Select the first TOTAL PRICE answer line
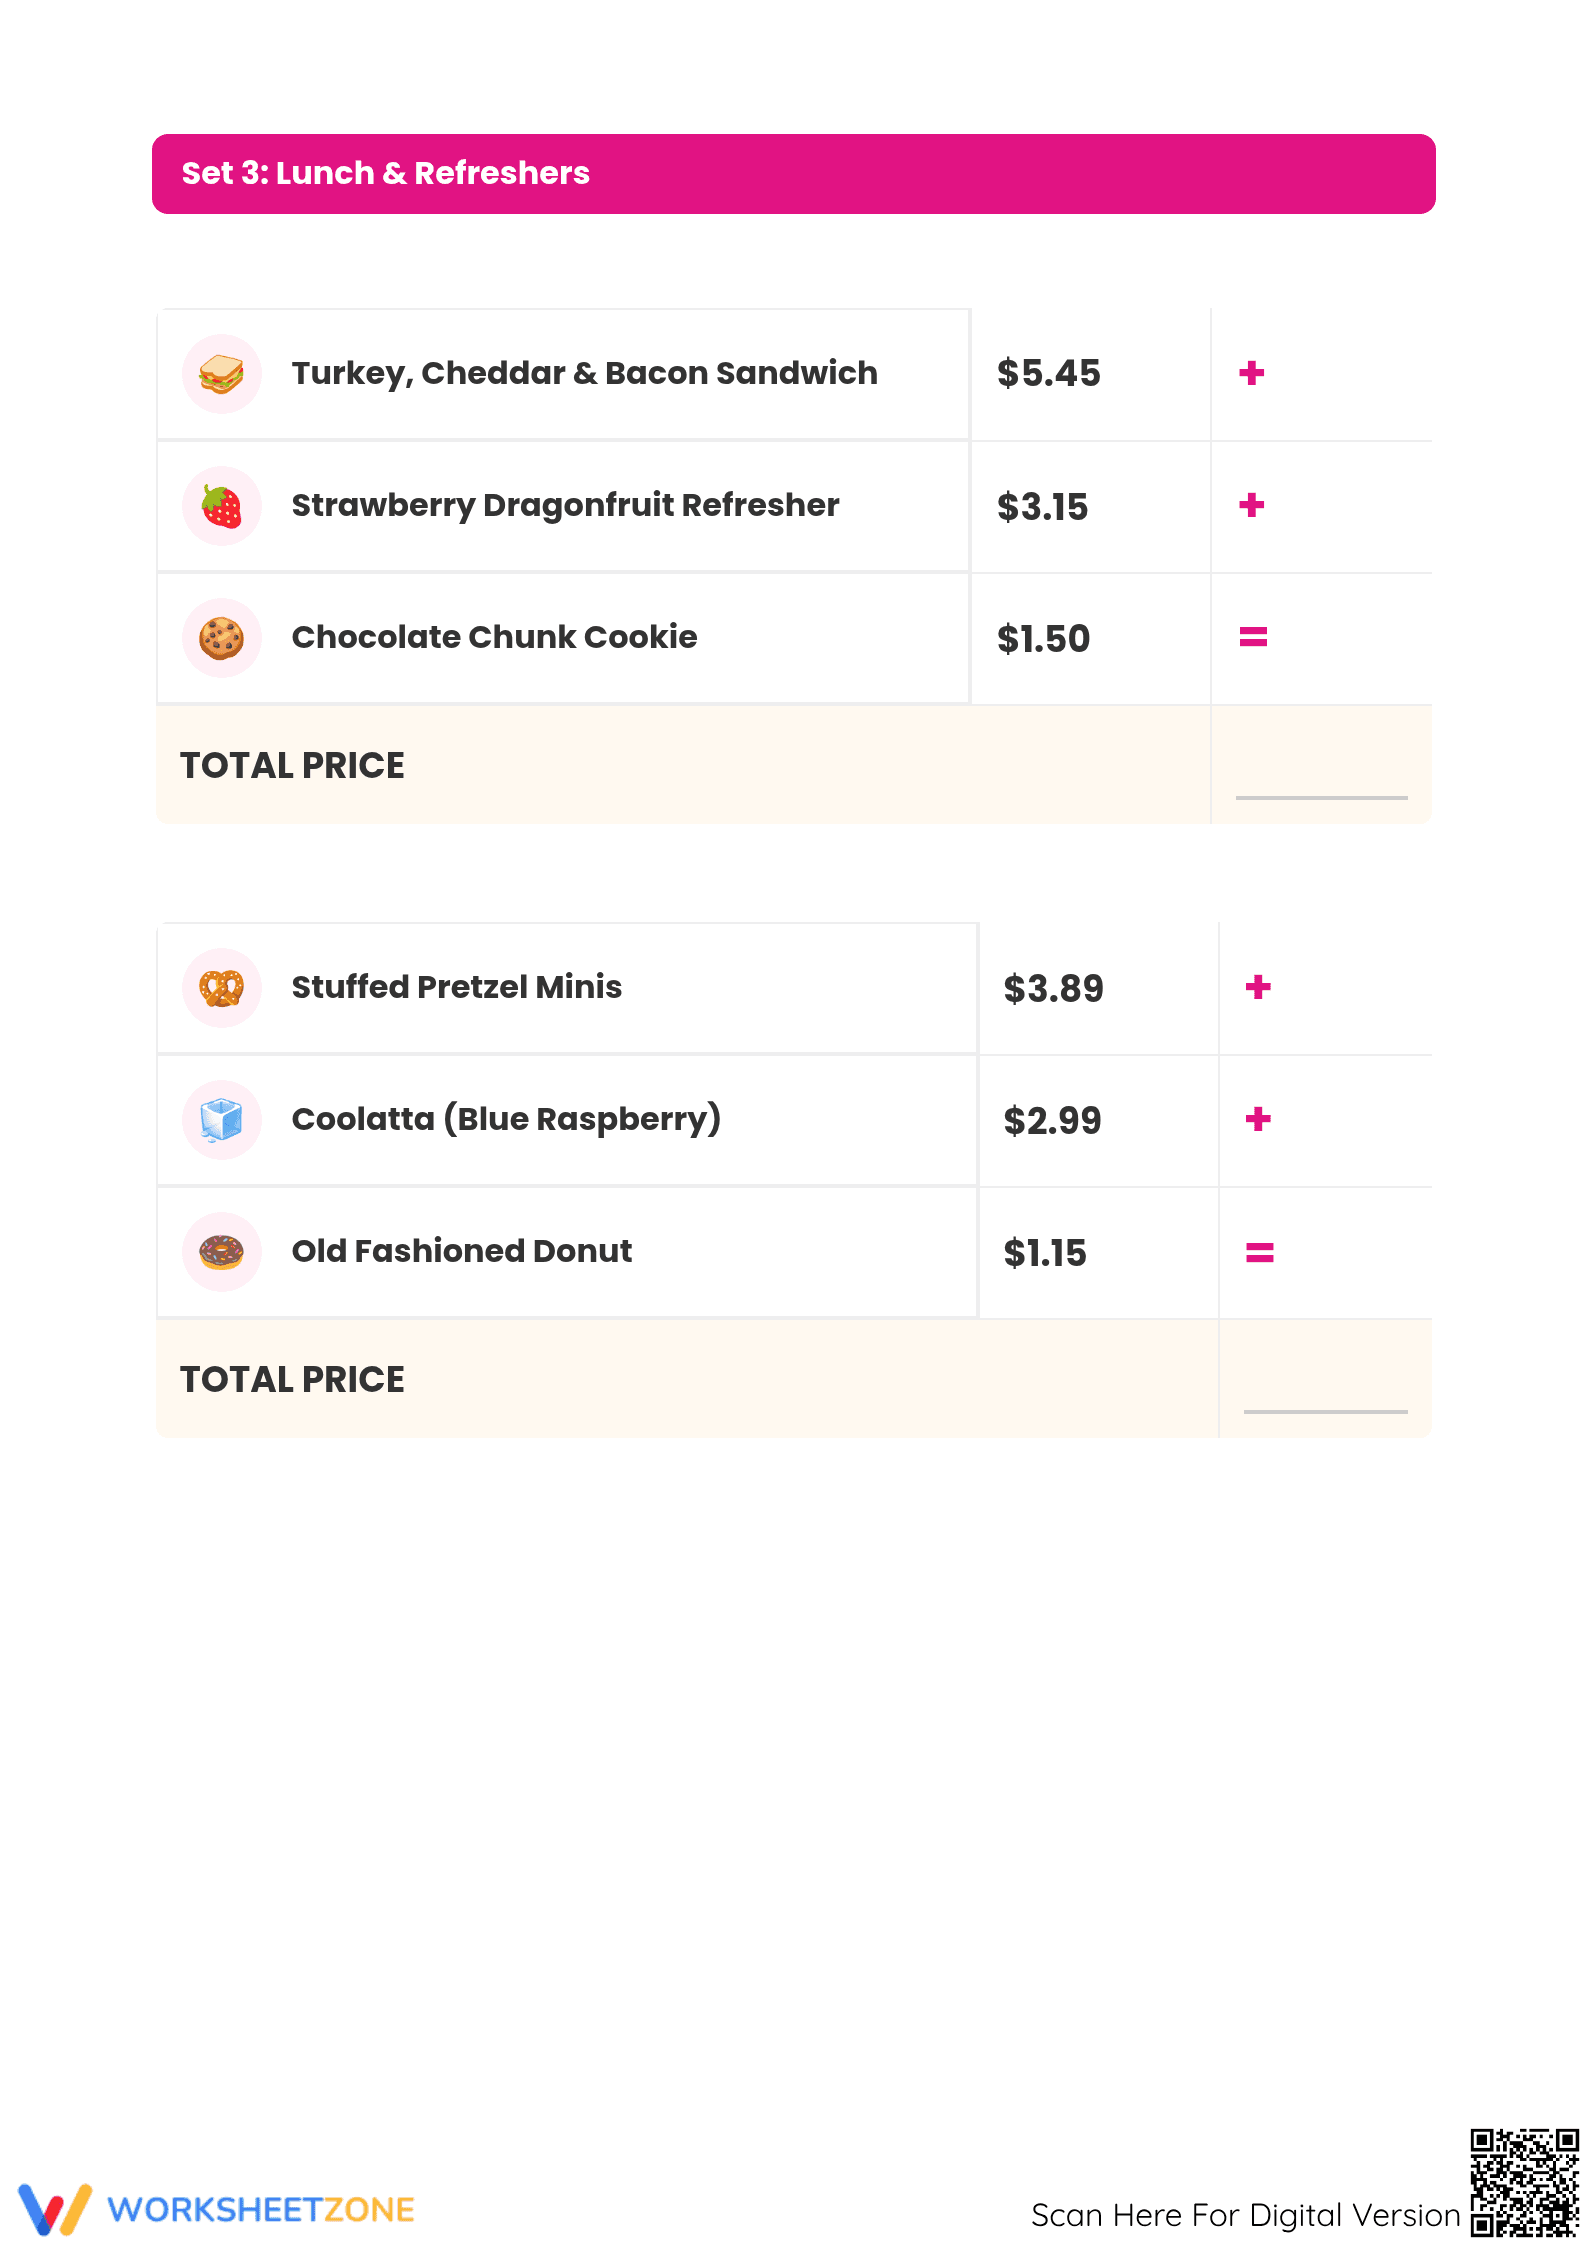This screenshot has width=1588, height=2246. [1322, 797]
